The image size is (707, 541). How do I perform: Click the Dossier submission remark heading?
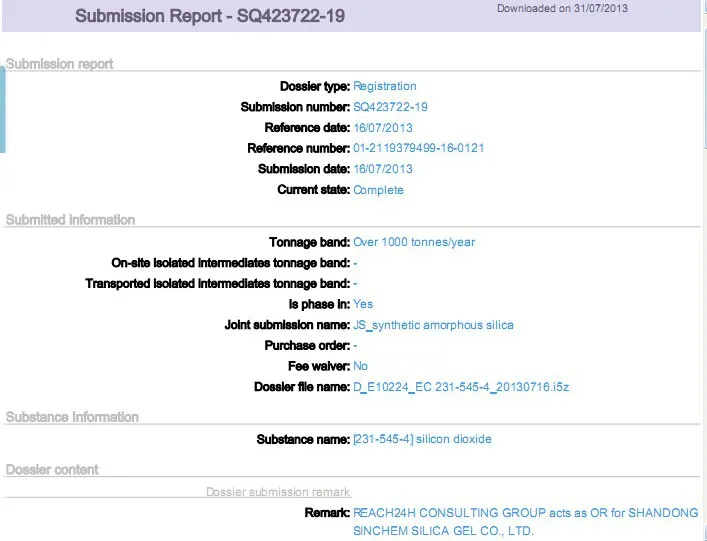coord(278,492)
